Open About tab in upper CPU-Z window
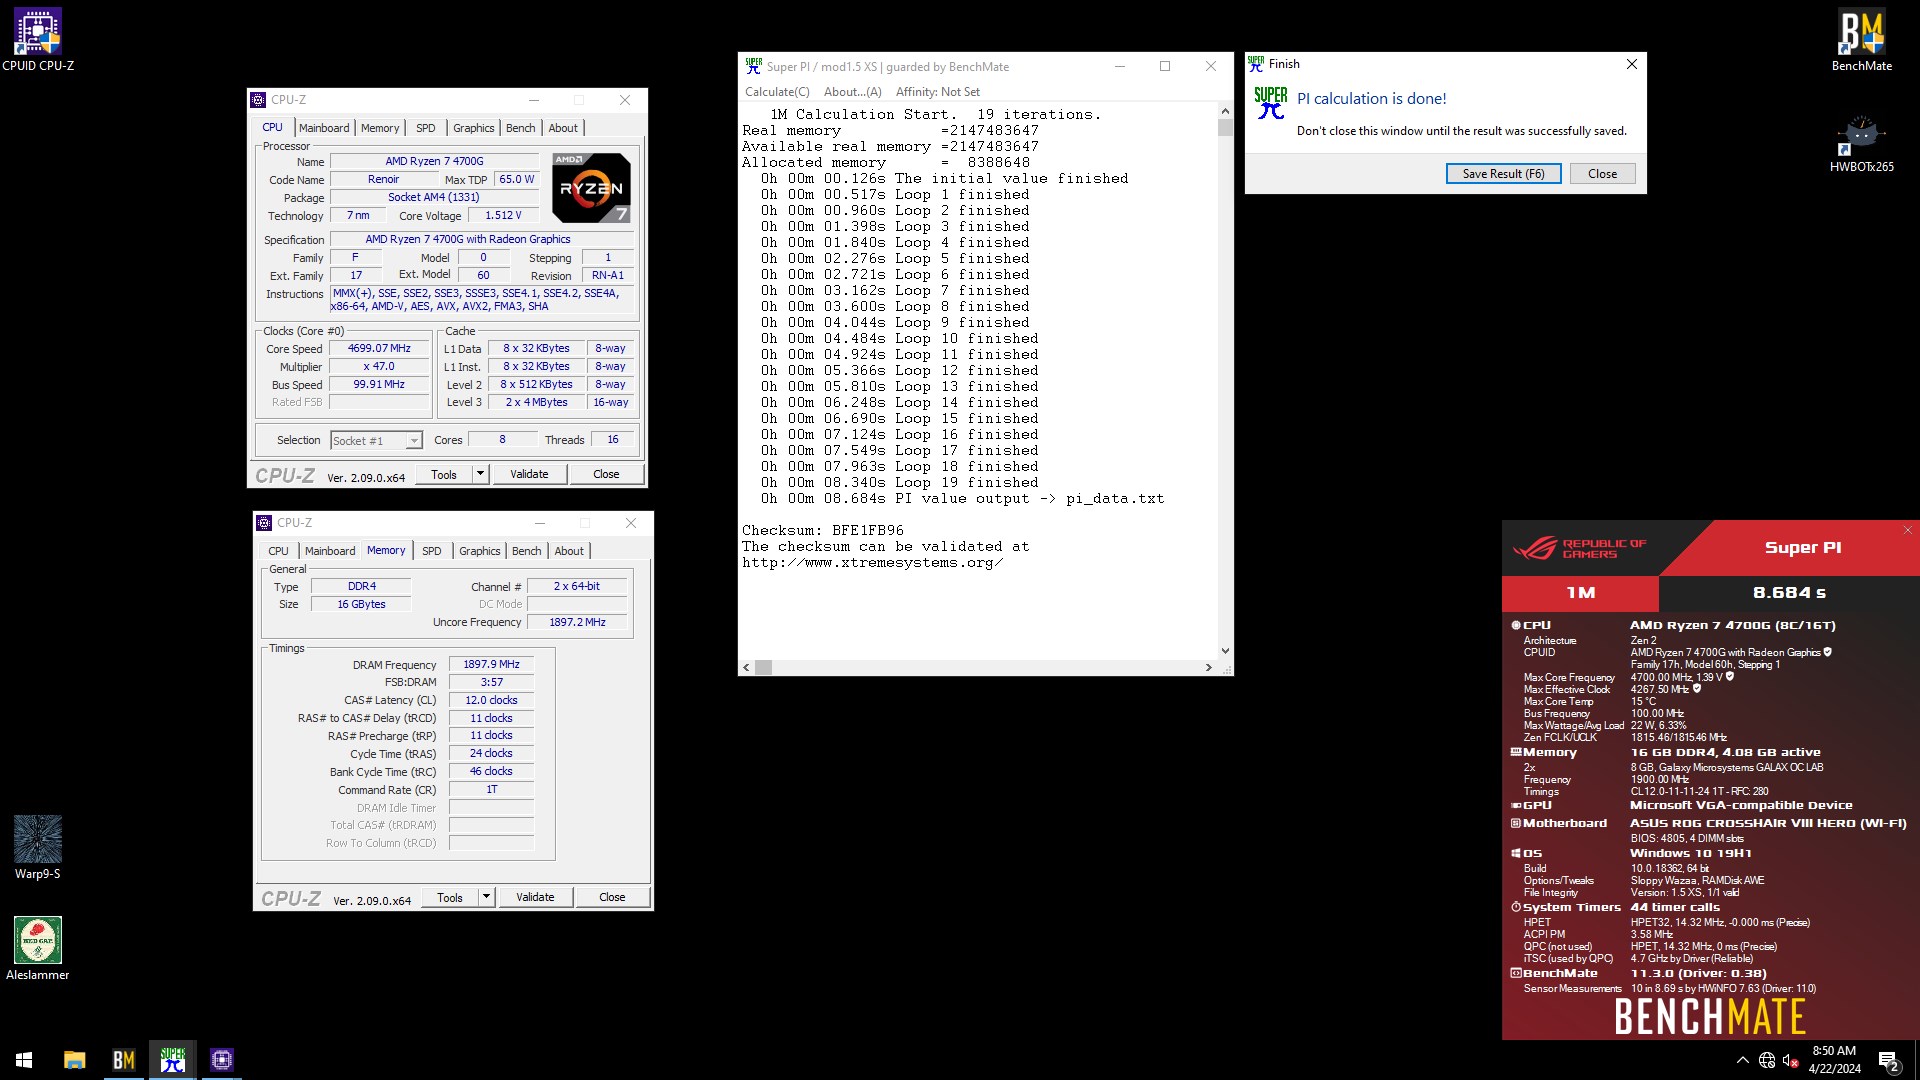 [x=563, y=128]
